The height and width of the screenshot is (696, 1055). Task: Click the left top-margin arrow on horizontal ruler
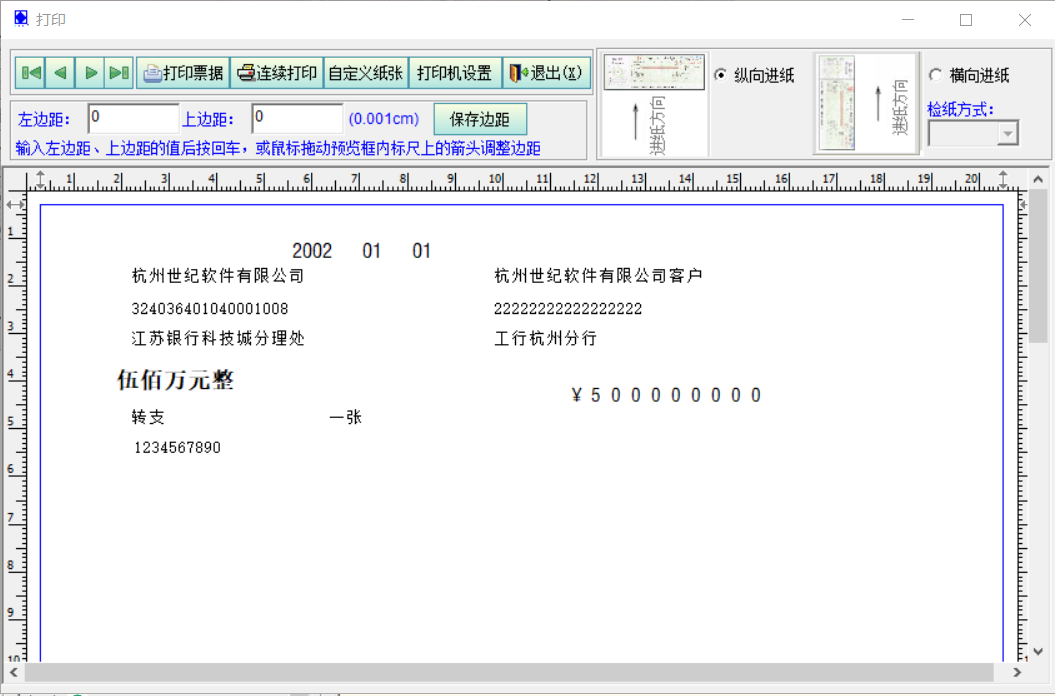point(40,179)
